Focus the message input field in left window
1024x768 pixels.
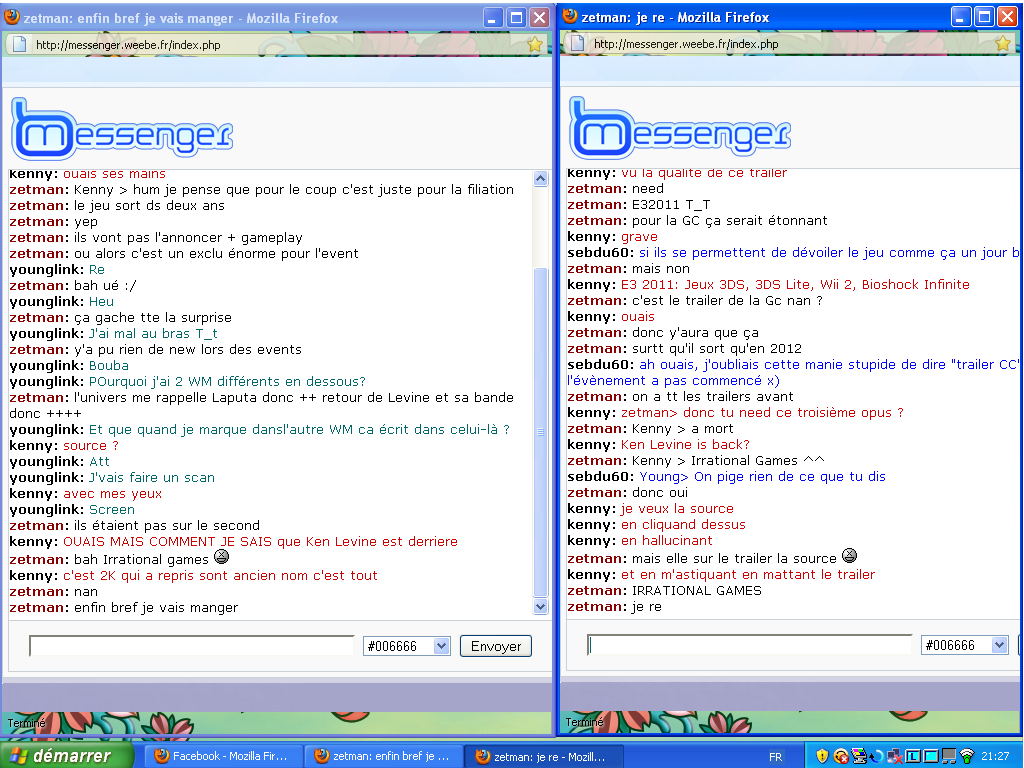[x=191, y=646]
